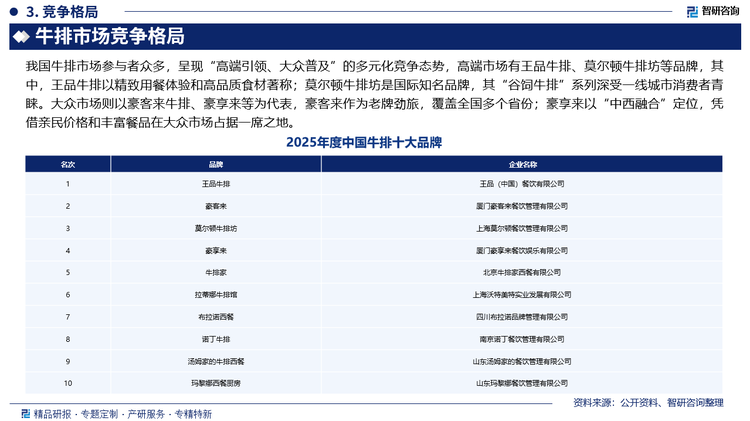Click rank number 10 in 玛黎娜西餐厨房 row
Image resolution: width=750 pixels, height=421 pixels.
click(68, 383)
